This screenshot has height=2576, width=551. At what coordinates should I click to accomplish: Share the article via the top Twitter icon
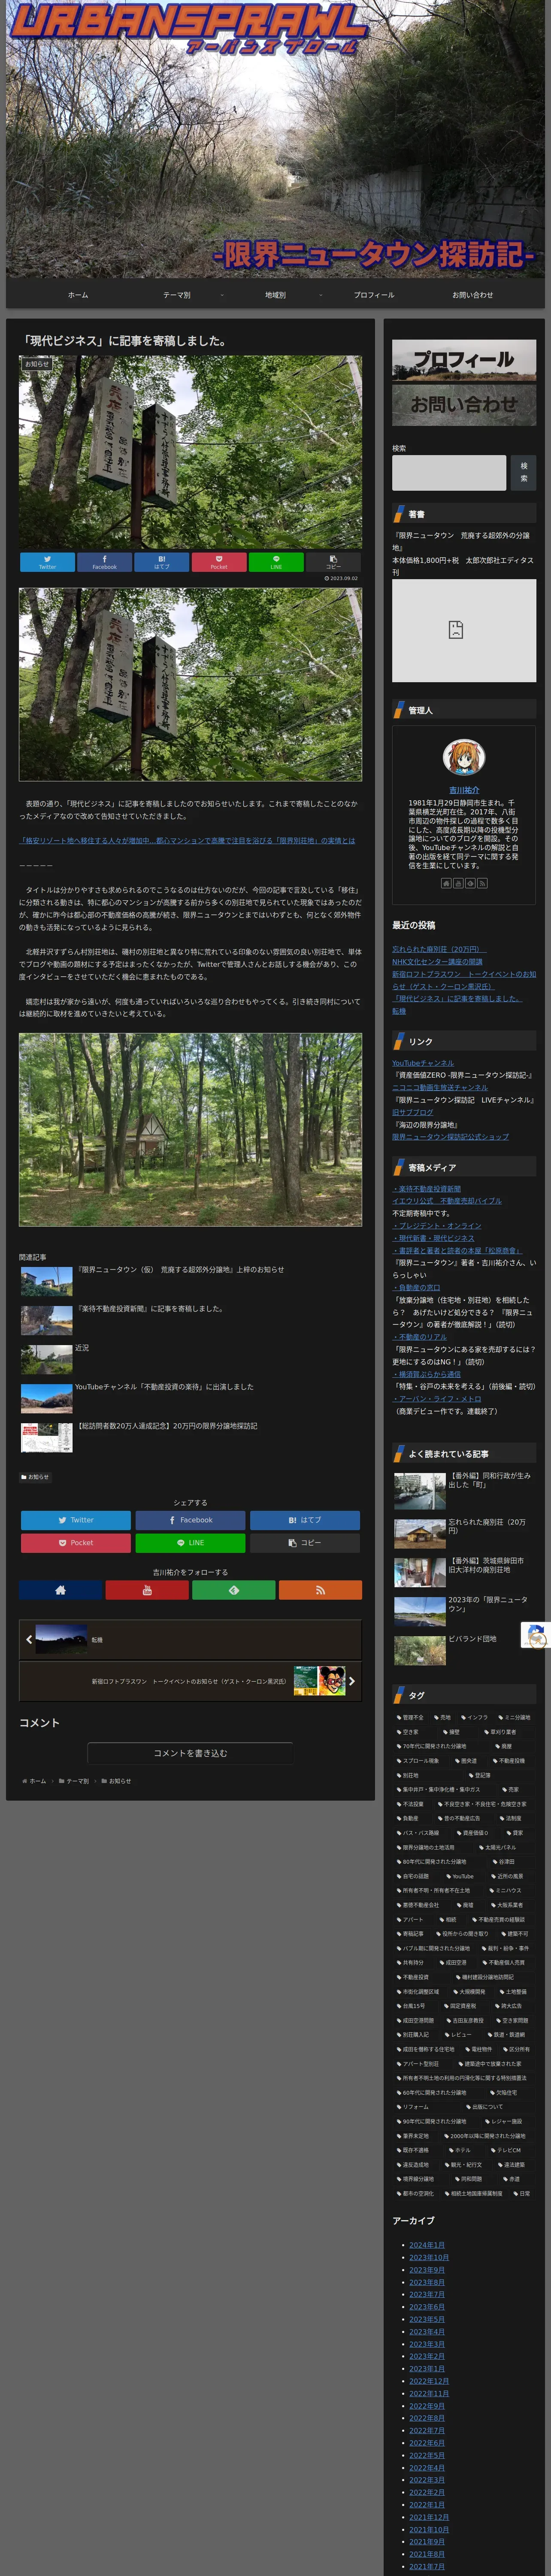pyautogui.click(x=47, y=562)
